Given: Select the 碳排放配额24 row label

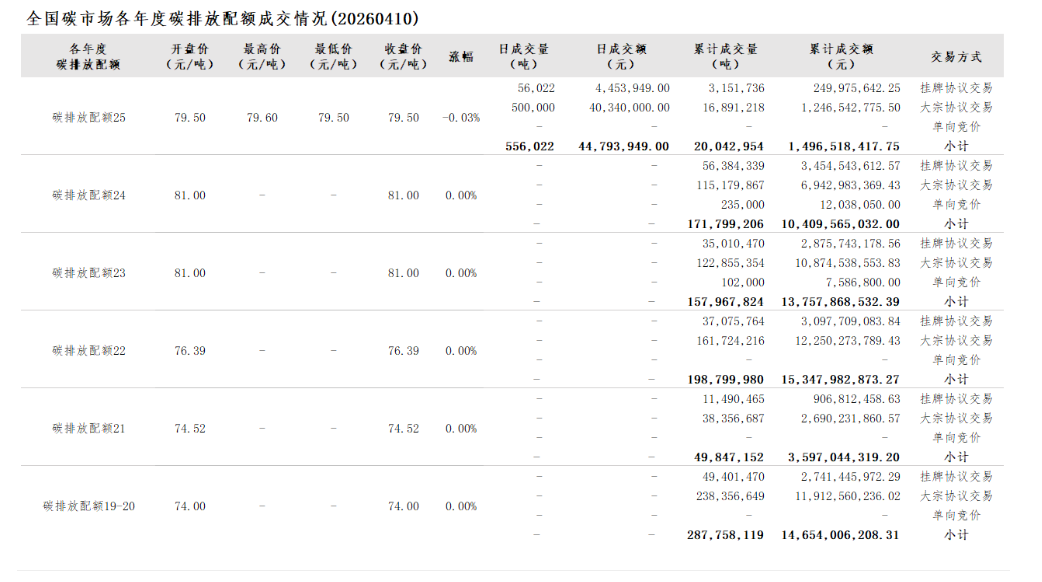Looking at the screenshot, I should (x=89, y=195).
